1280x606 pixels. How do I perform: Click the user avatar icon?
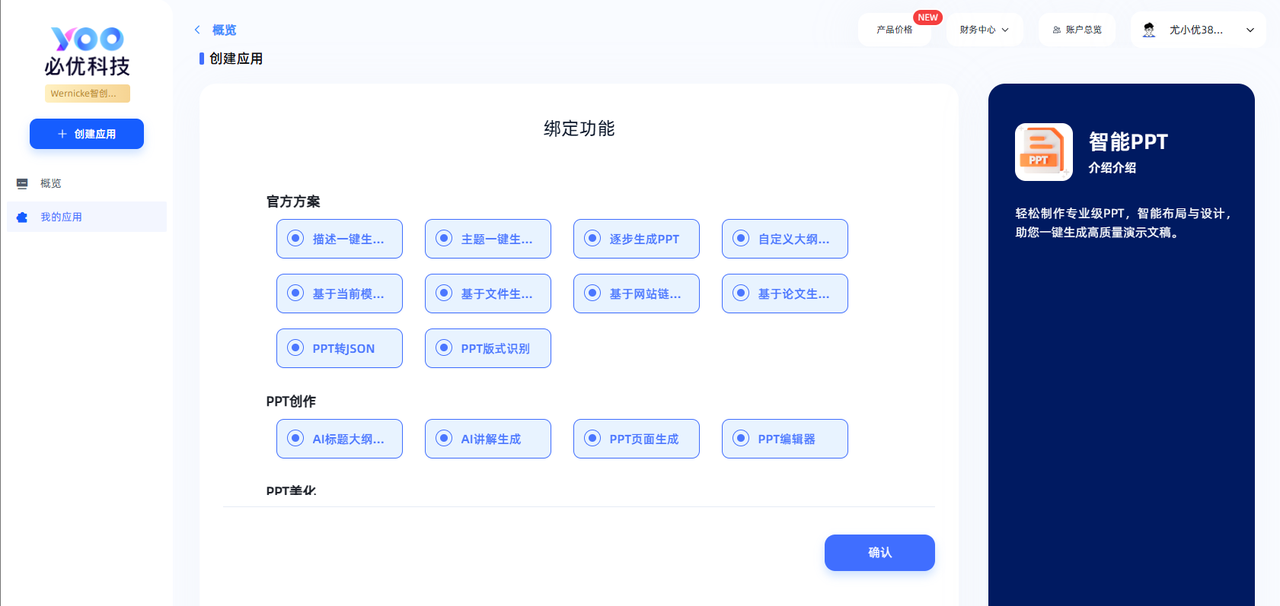(x=1149, y=30)
